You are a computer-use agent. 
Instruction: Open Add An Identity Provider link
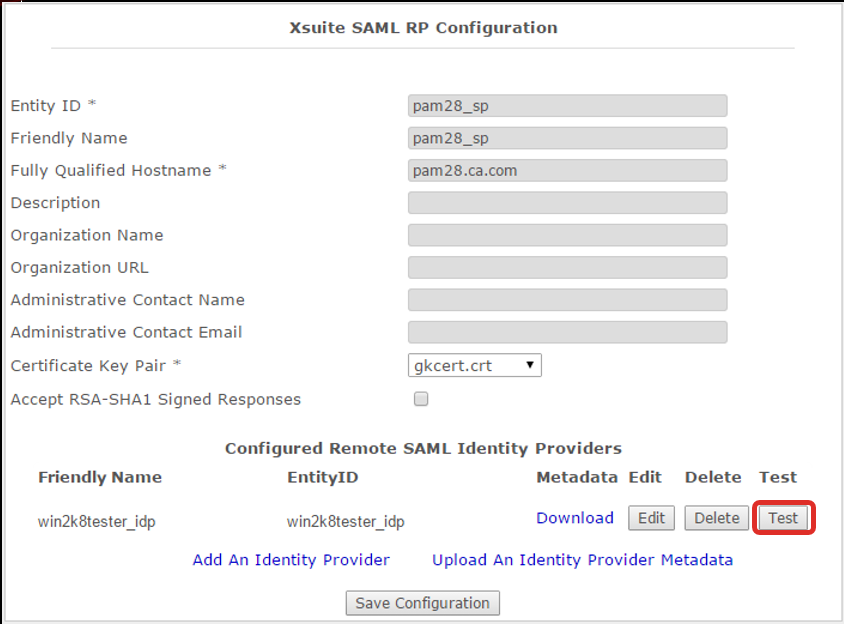click(x=291, y=560)
